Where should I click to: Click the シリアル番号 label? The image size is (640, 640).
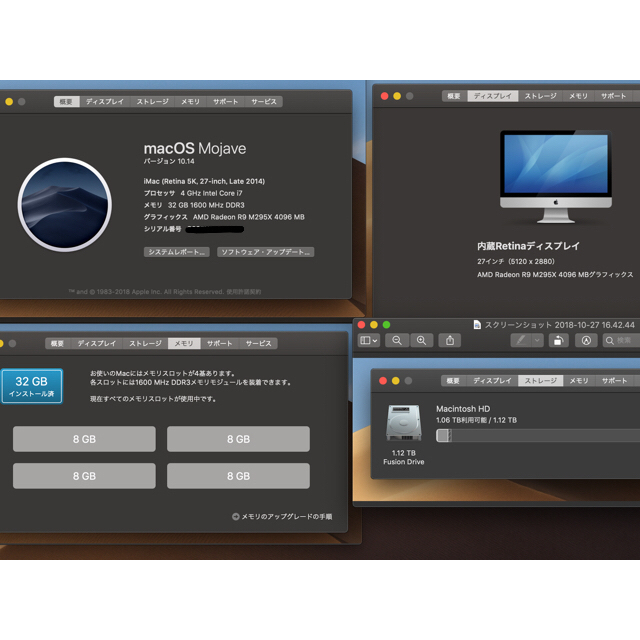[x=162, y=229]
